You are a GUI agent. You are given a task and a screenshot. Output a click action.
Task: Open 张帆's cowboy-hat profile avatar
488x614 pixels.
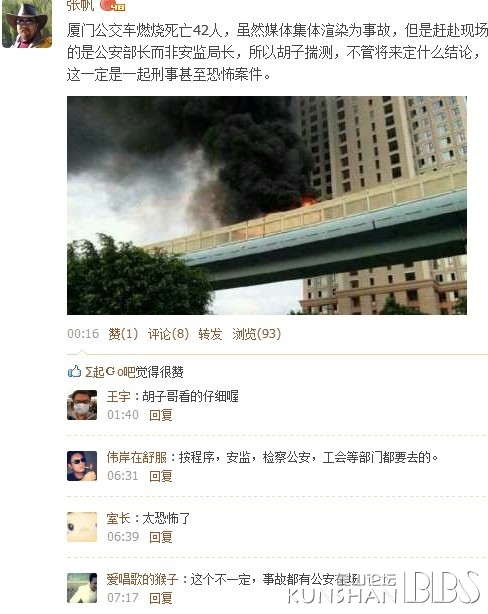pos(27,24)
